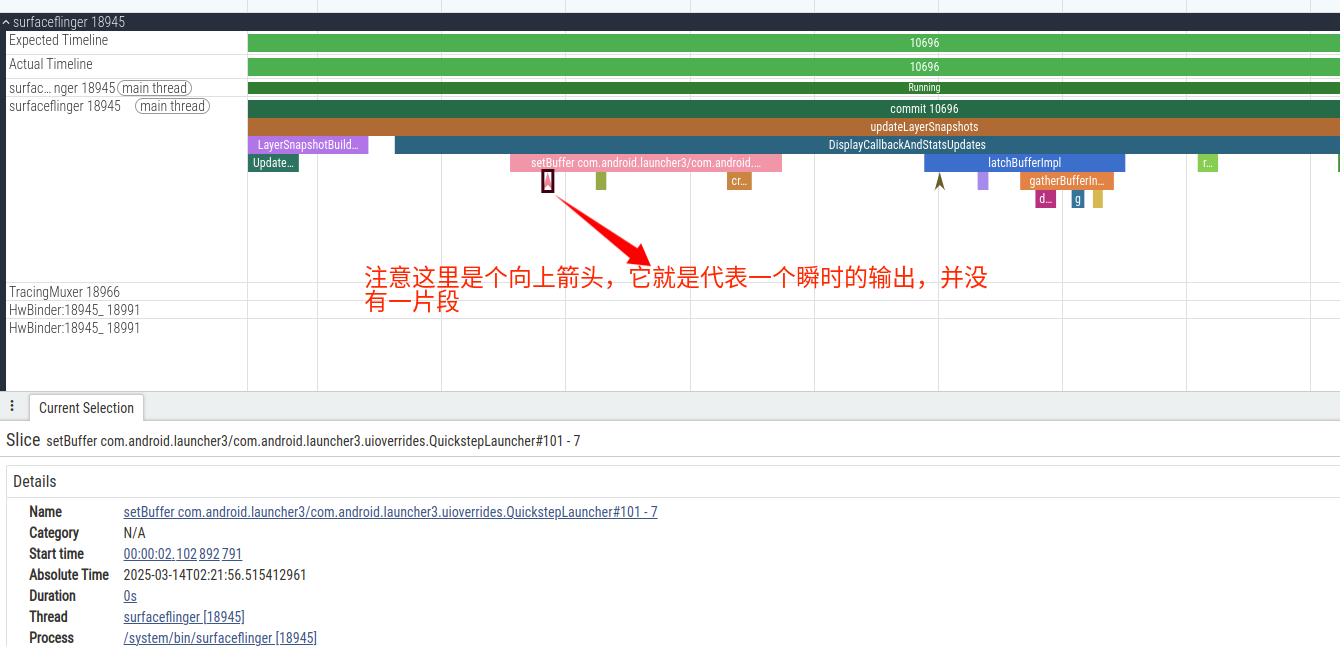The width and height of the screenshot is (1340, 646).
Task: Select the LayerSnapshotBuild slice
Action: [x=308, y=145]
